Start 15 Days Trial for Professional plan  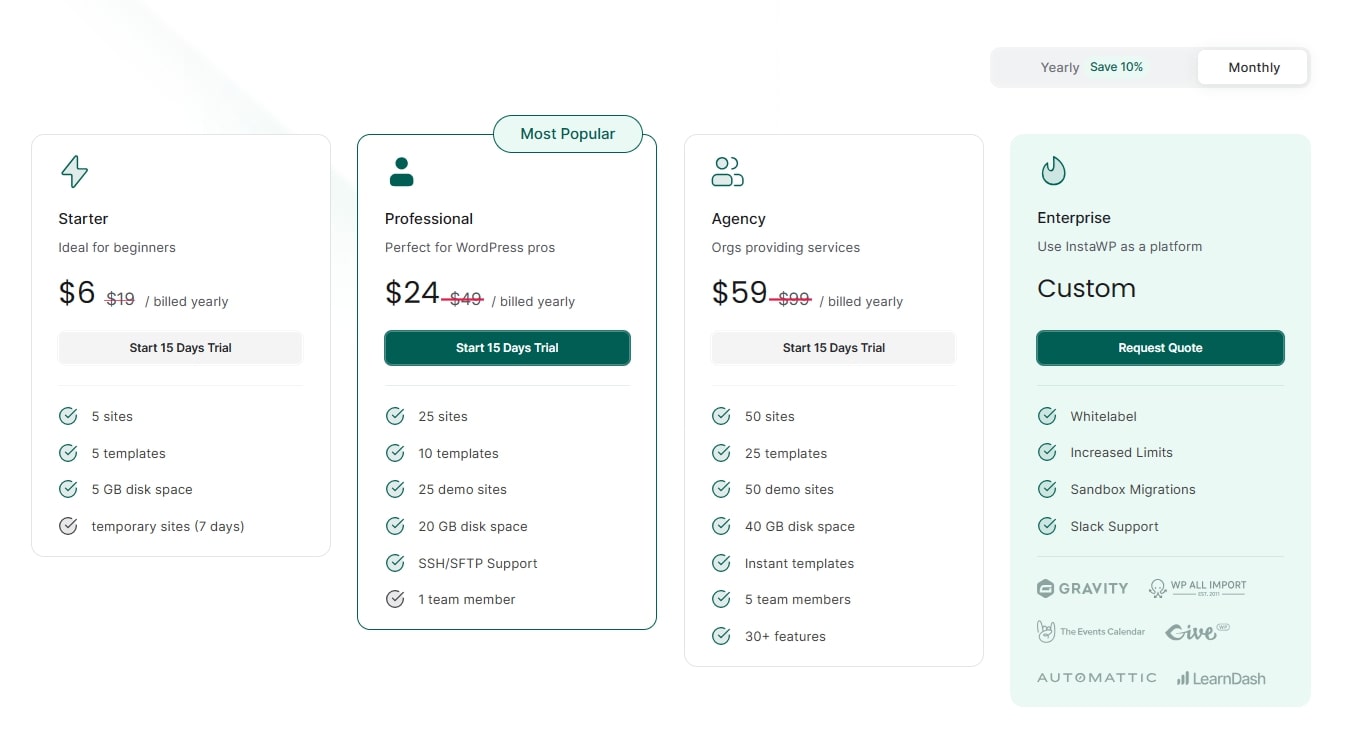point(507,348)
